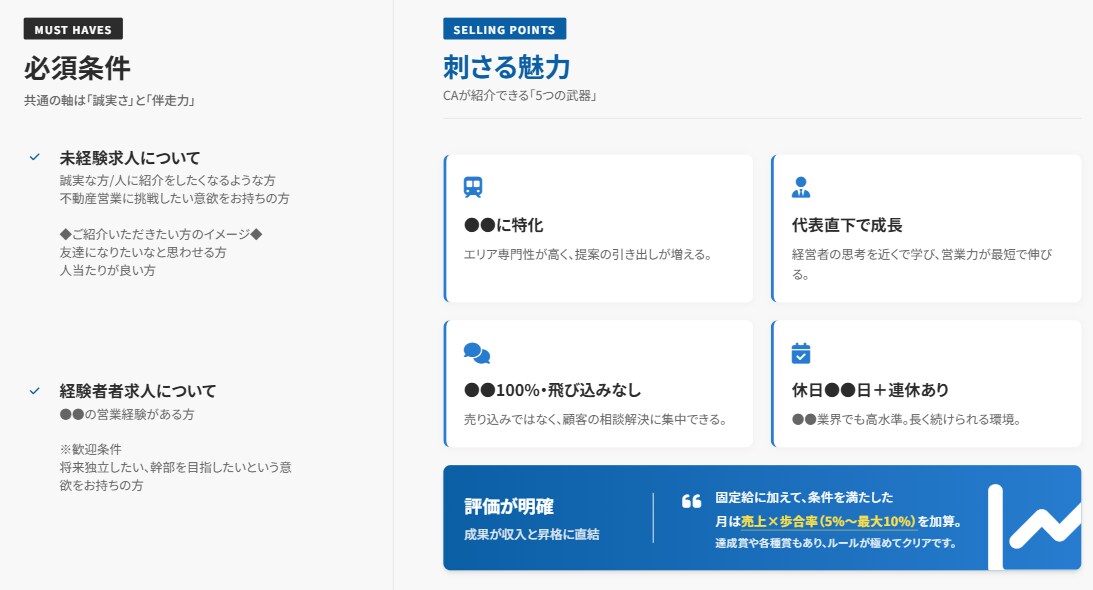1093x590 pixels.
Task: Select the 経験者求人について heading
Action: pos(138,391)
